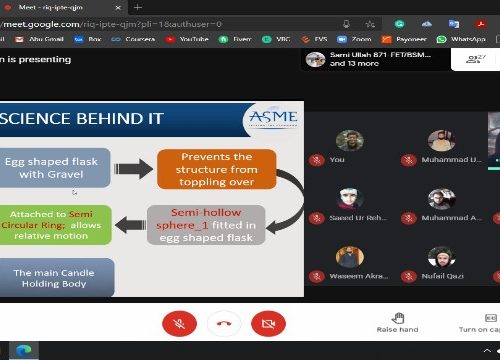Open the WhatsApp bookmark

[x=461, y=39]
